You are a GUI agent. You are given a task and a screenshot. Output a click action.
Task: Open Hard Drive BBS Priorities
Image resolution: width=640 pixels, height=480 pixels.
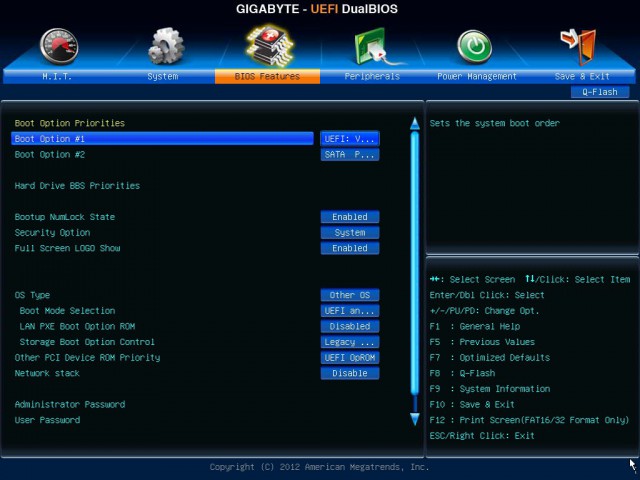(x=77, y=186)
